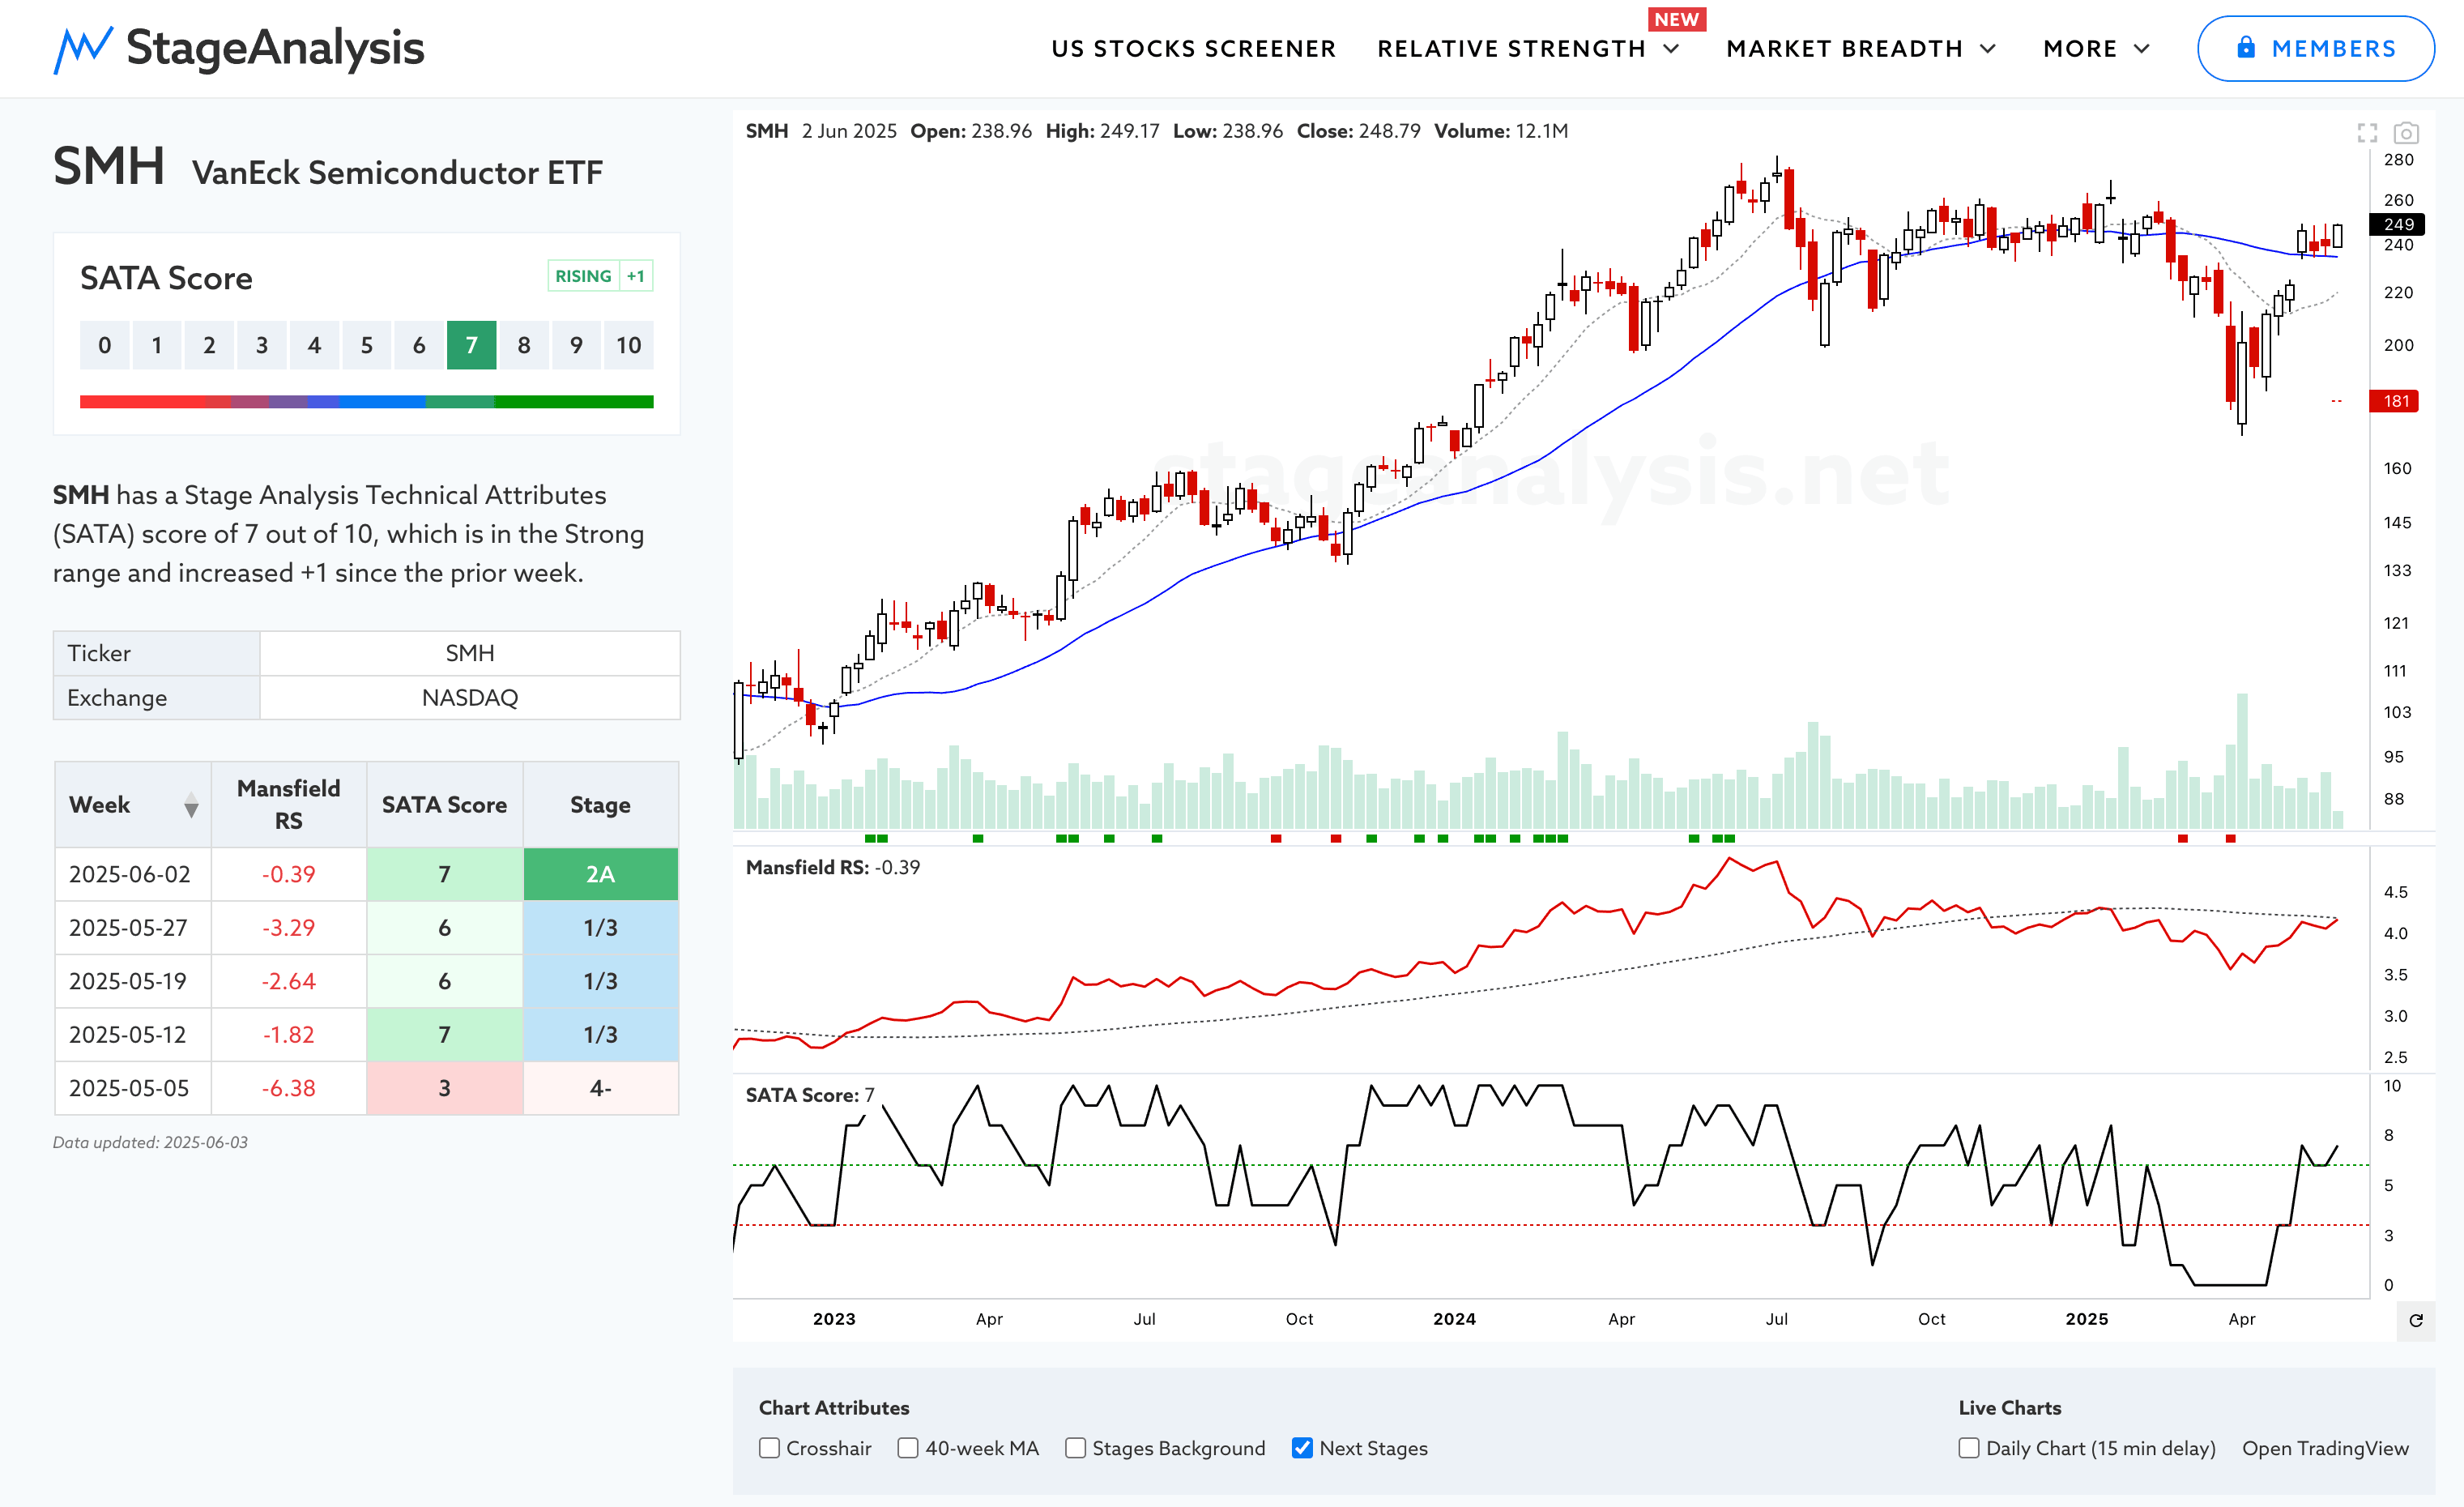Expand the Relative Strength menu
Image resolution: width=2464 pixels, height=1507 pixels.
click(1528, 49)
